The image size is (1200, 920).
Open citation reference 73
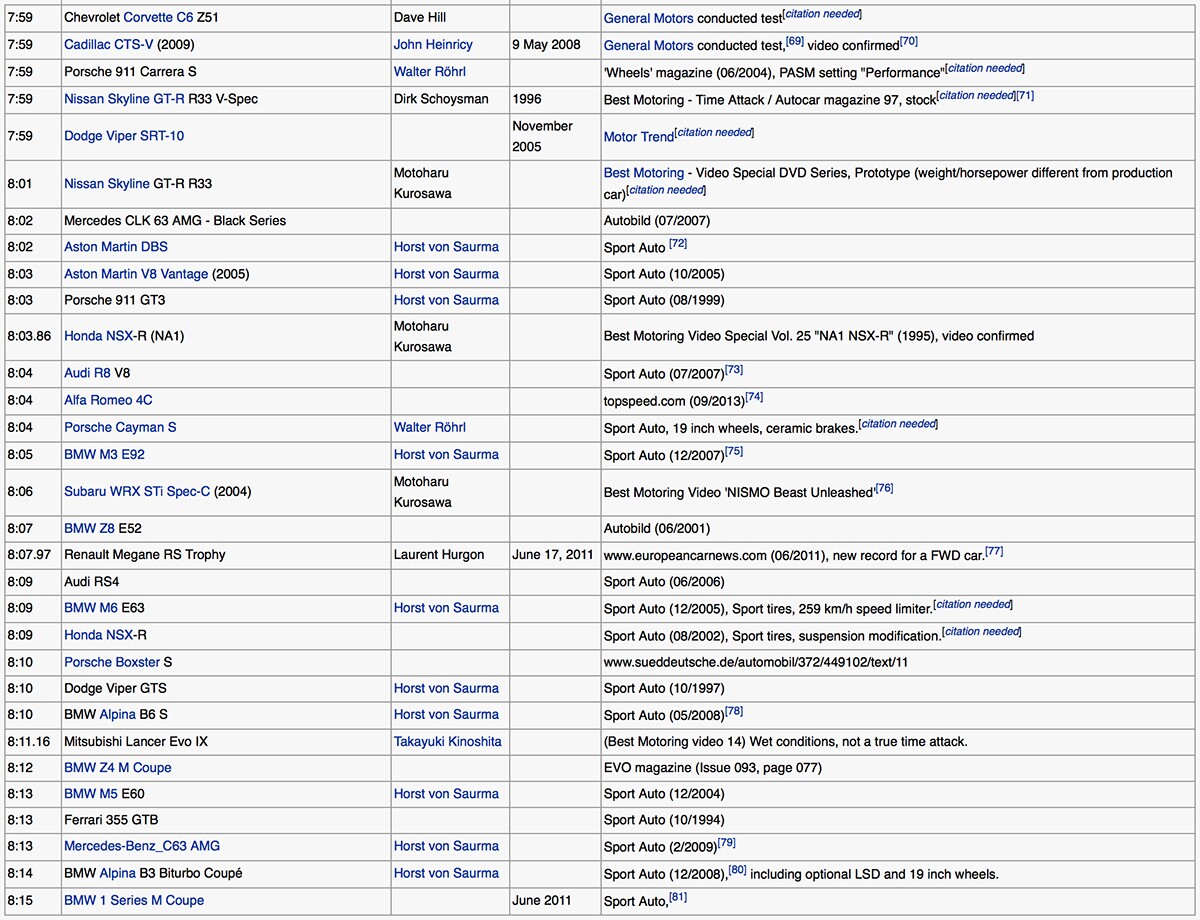[x=734, y=370]
